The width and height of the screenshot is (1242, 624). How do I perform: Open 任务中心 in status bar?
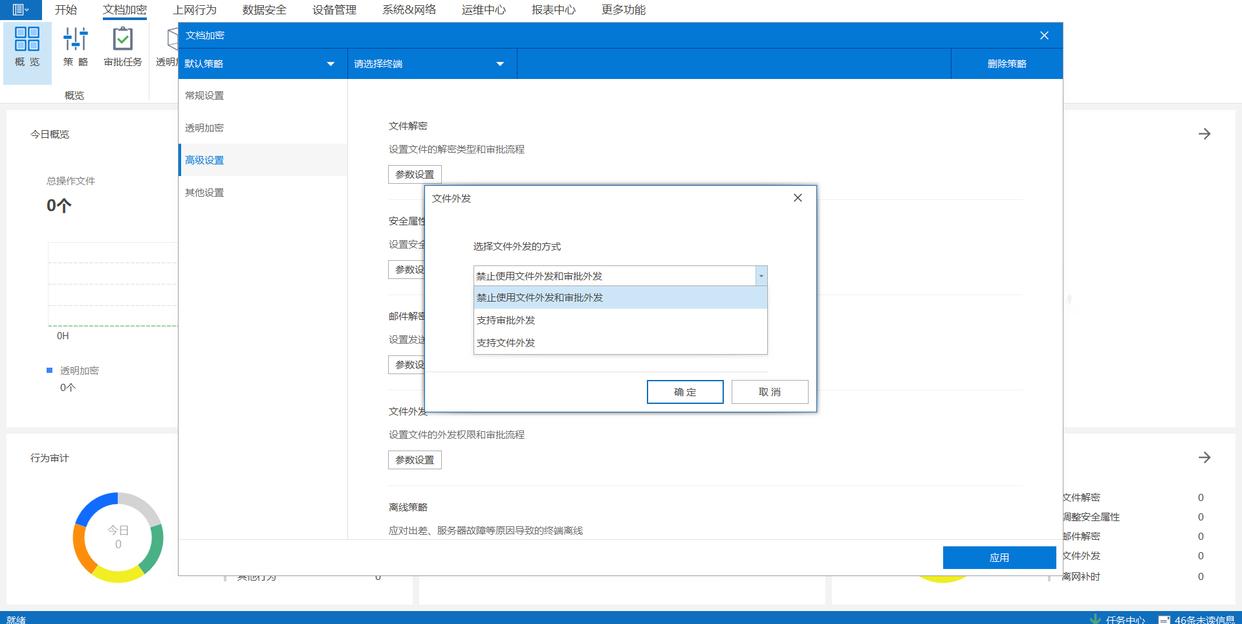[x=1117, y=619]
